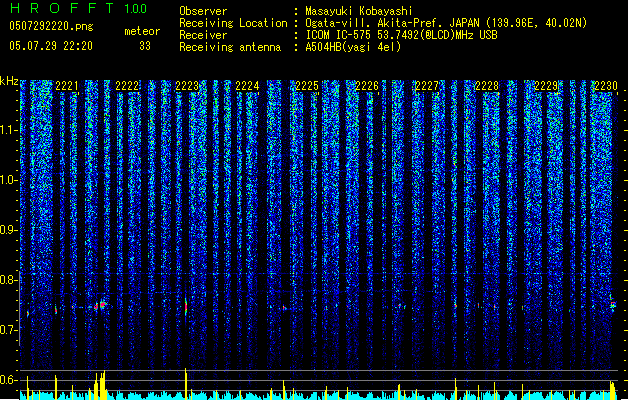Click the 2227 time marker
The image size is (629, 400).
pyautogui.click(x=427, y=86)
